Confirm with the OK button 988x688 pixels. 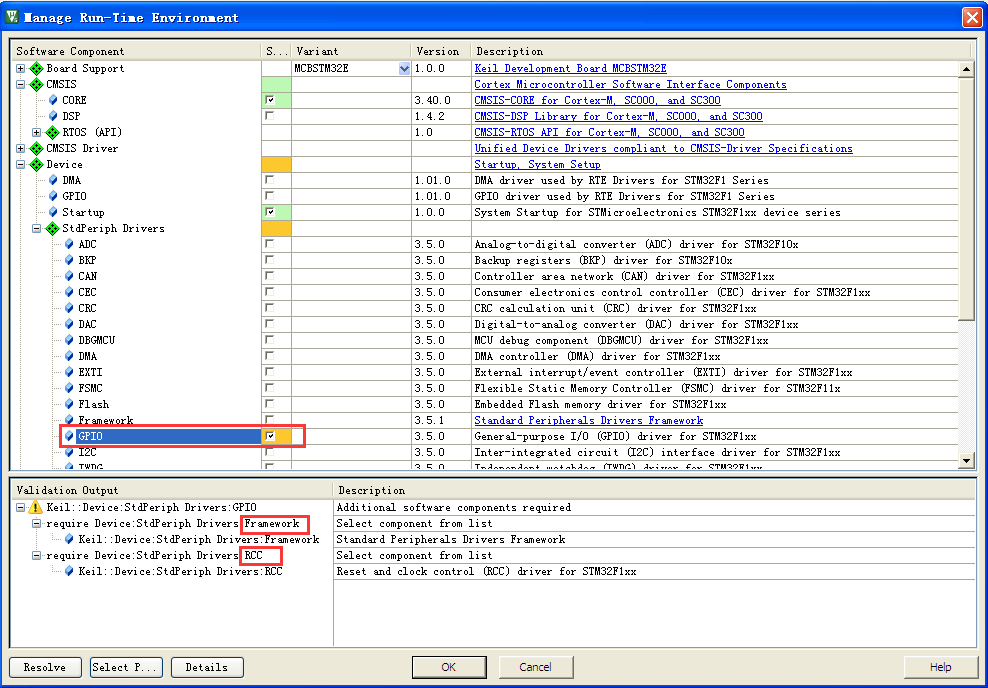[449, 667]
